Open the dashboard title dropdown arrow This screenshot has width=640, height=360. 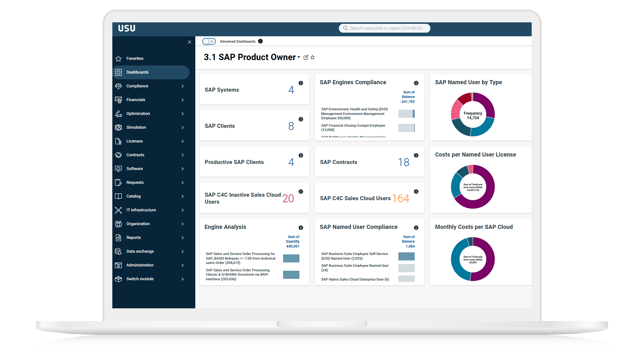(x=299, y=58)
